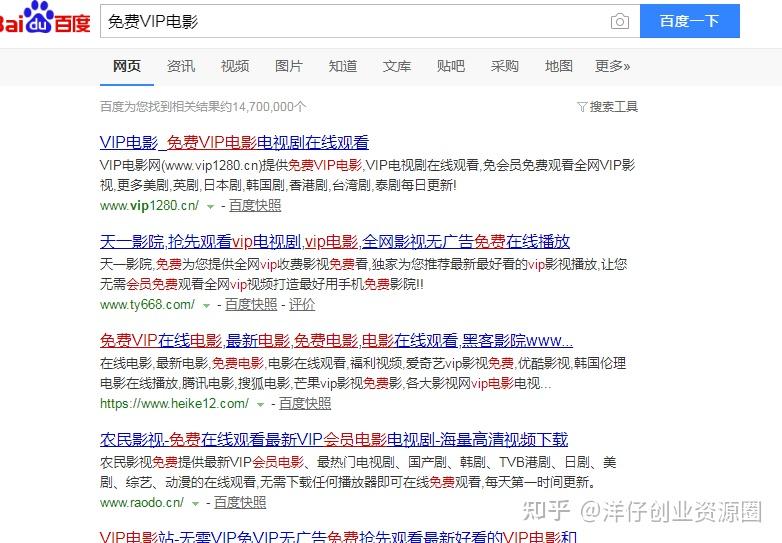Go to the 文库 tab
The height and width of the screenshot is (543, 782).
[396, 66]
